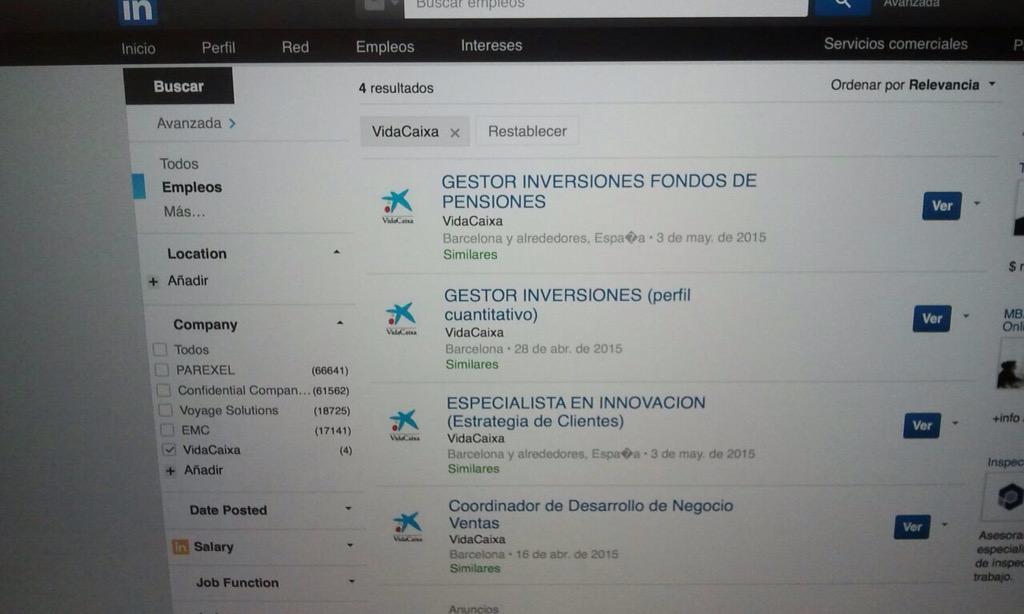Go to the Inicio menu
This screenshot has height=614, width=1024.
(138, 48)
